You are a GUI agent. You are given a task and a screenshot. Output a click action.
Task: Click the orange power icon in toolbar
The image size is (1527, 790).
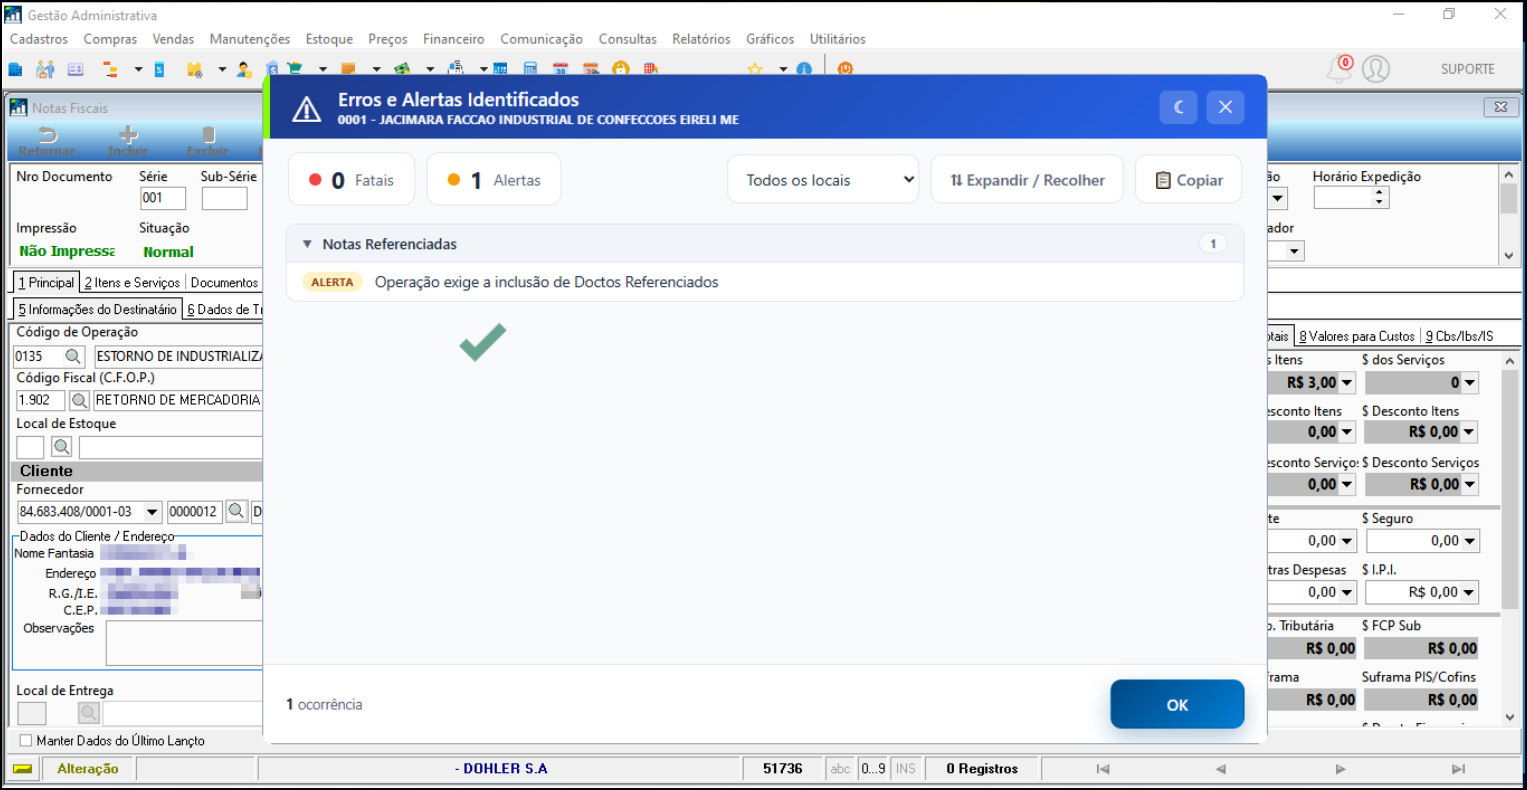coord(845,69)
